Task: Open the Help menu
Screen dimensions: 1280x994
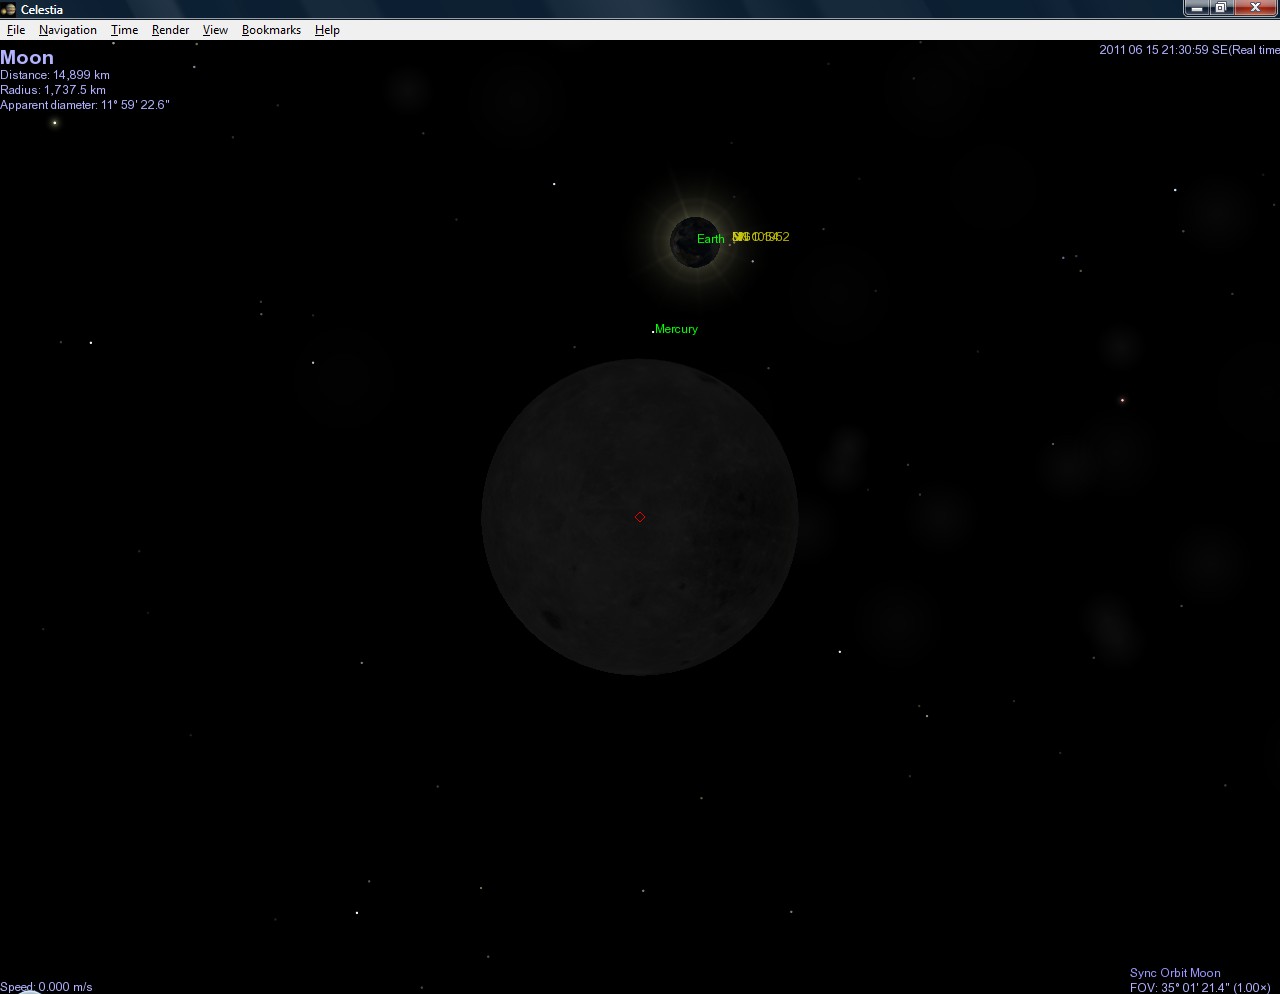Action: click(x=327, y=30)
